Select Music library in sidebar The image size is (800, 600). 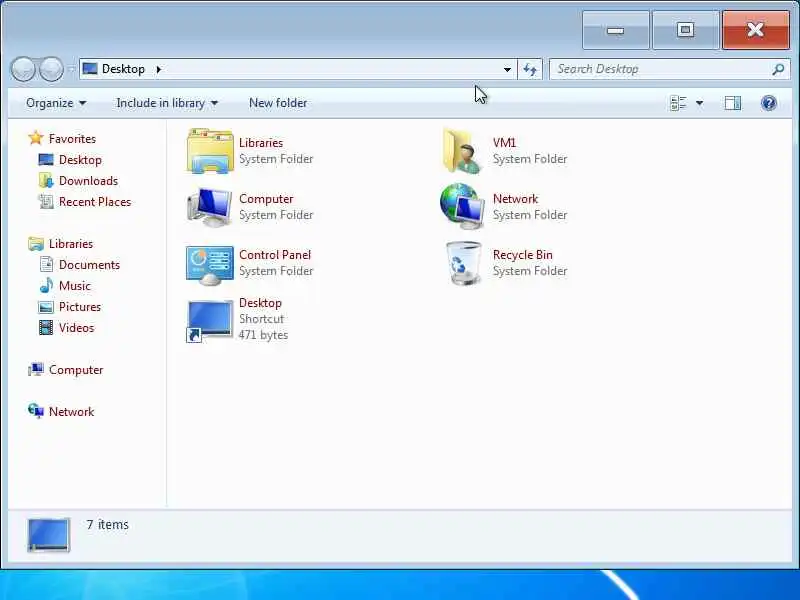coord(74,285)
